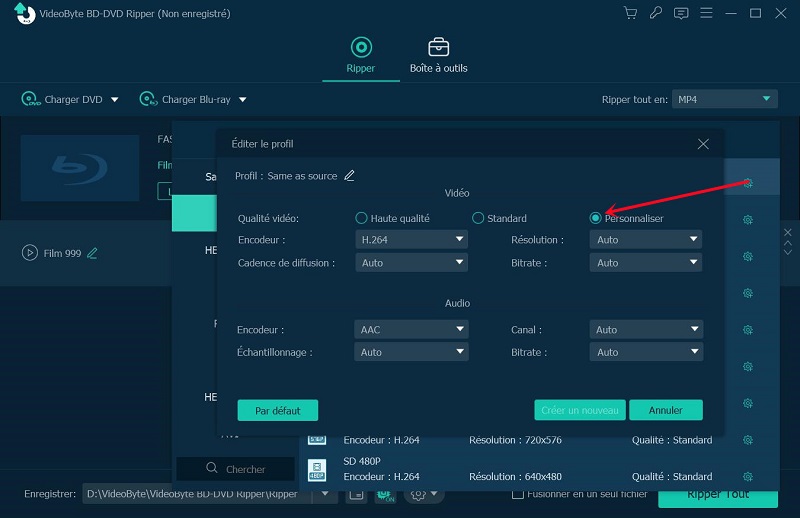Toggle Fusionner en un seul fichier checkbox
This screenshot has height=518, width=800.
pos(518,494)
